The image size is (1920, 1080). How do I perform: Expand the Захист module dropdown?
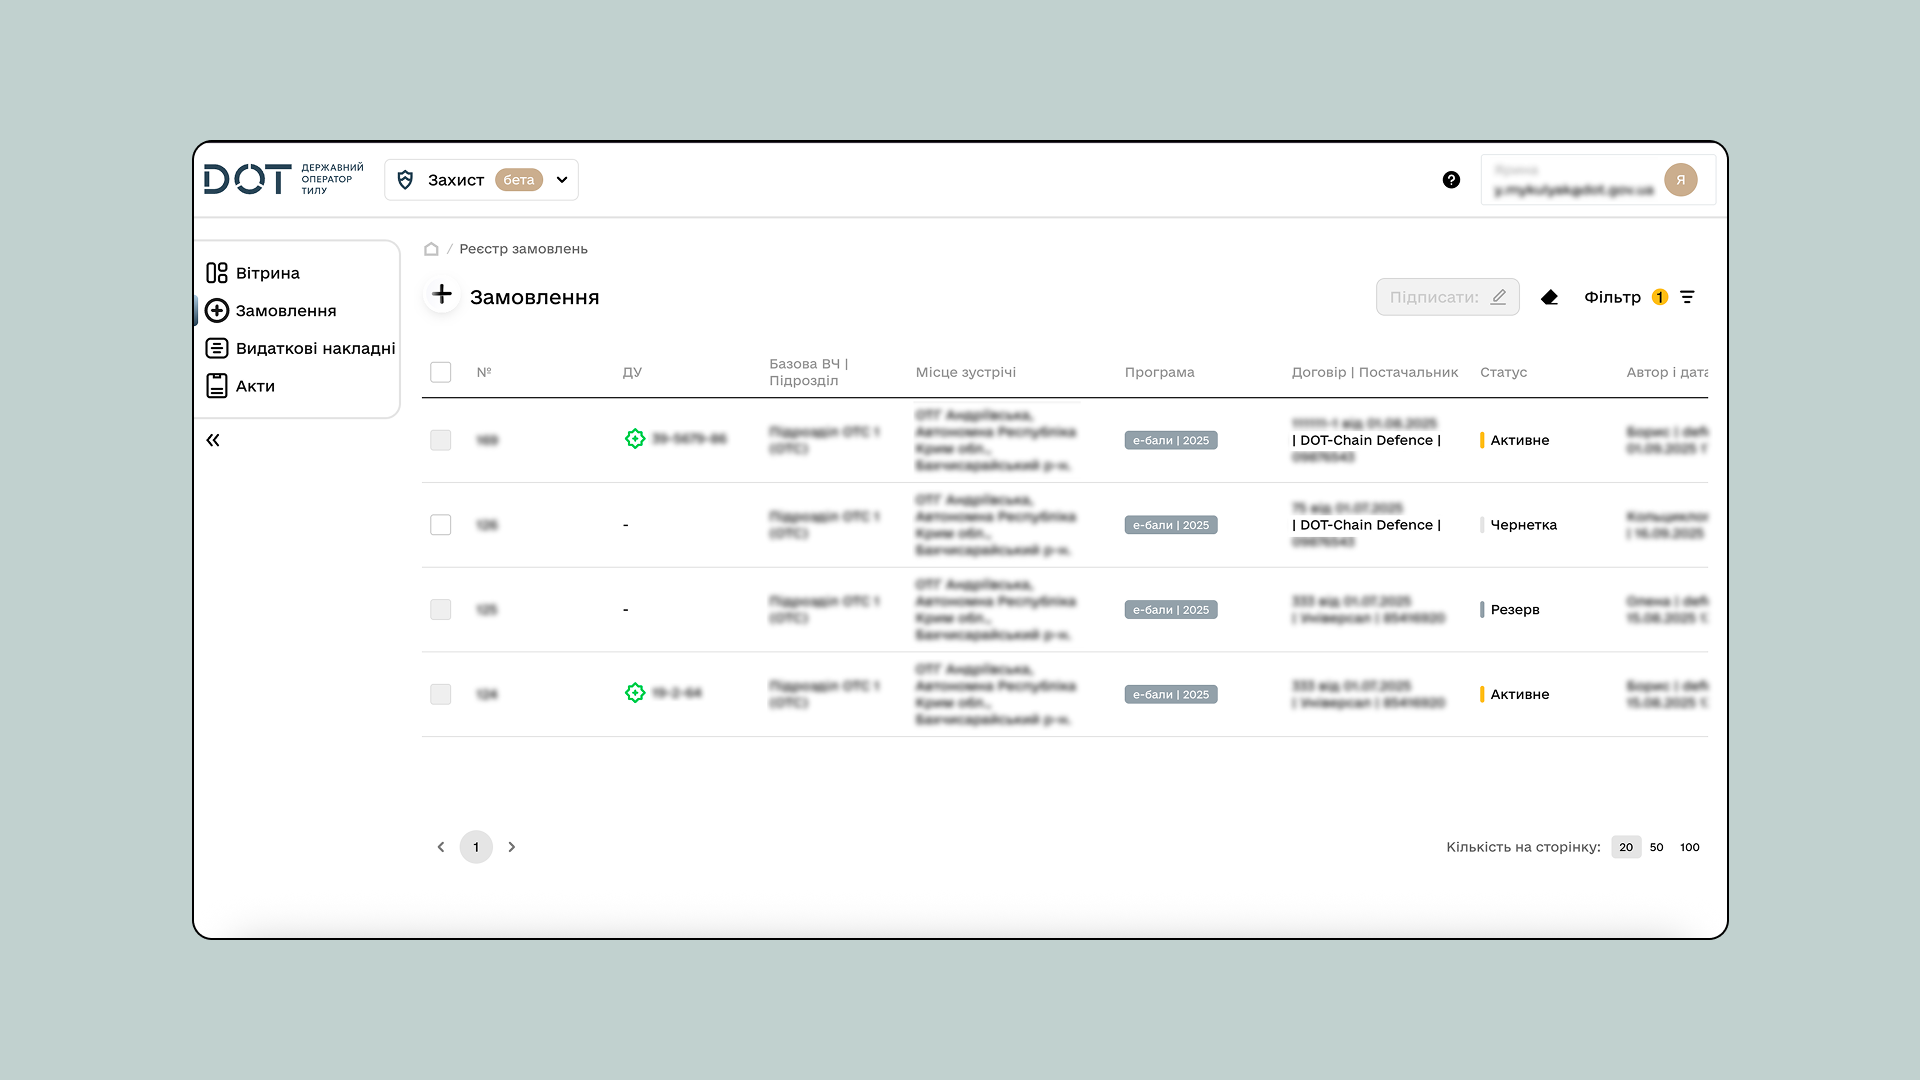click(562, 180)
